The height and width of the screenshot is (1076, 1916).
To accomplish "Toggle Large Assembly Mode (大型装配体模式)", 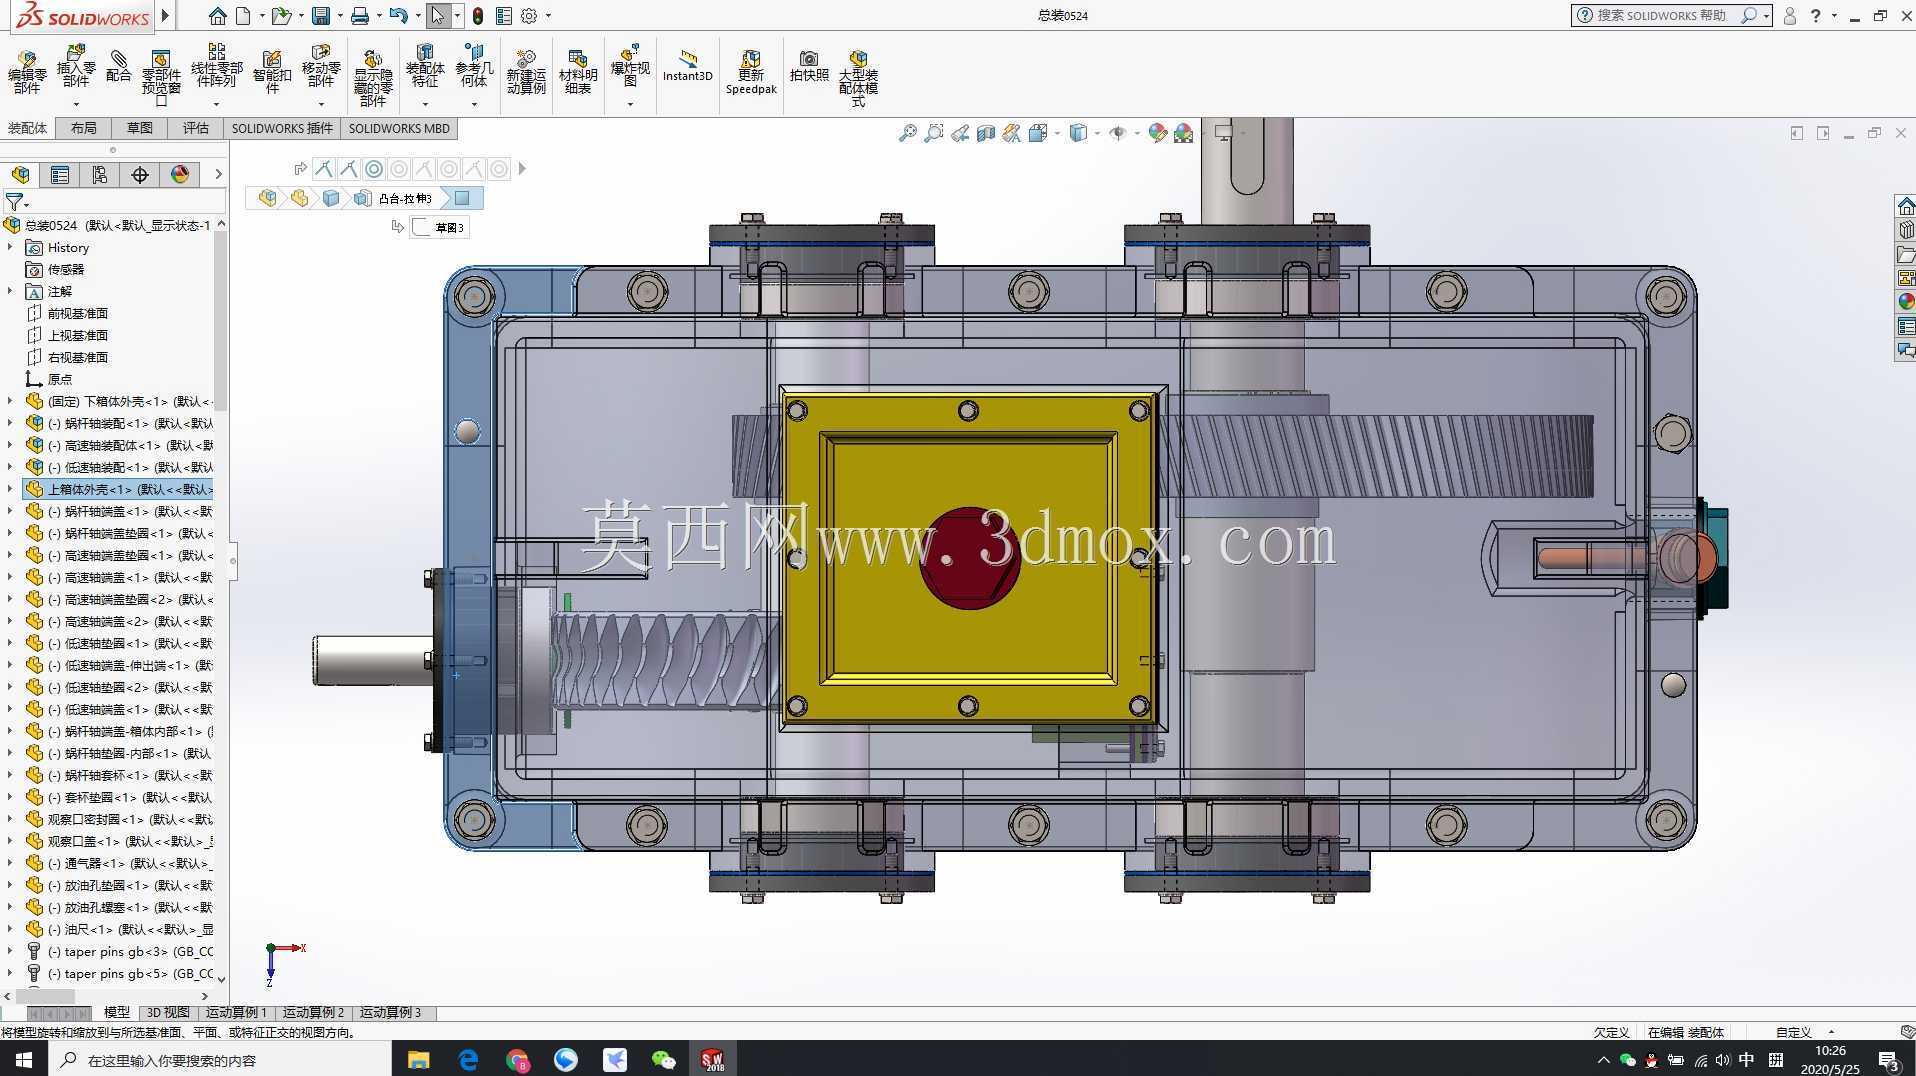I will point(858,78).
